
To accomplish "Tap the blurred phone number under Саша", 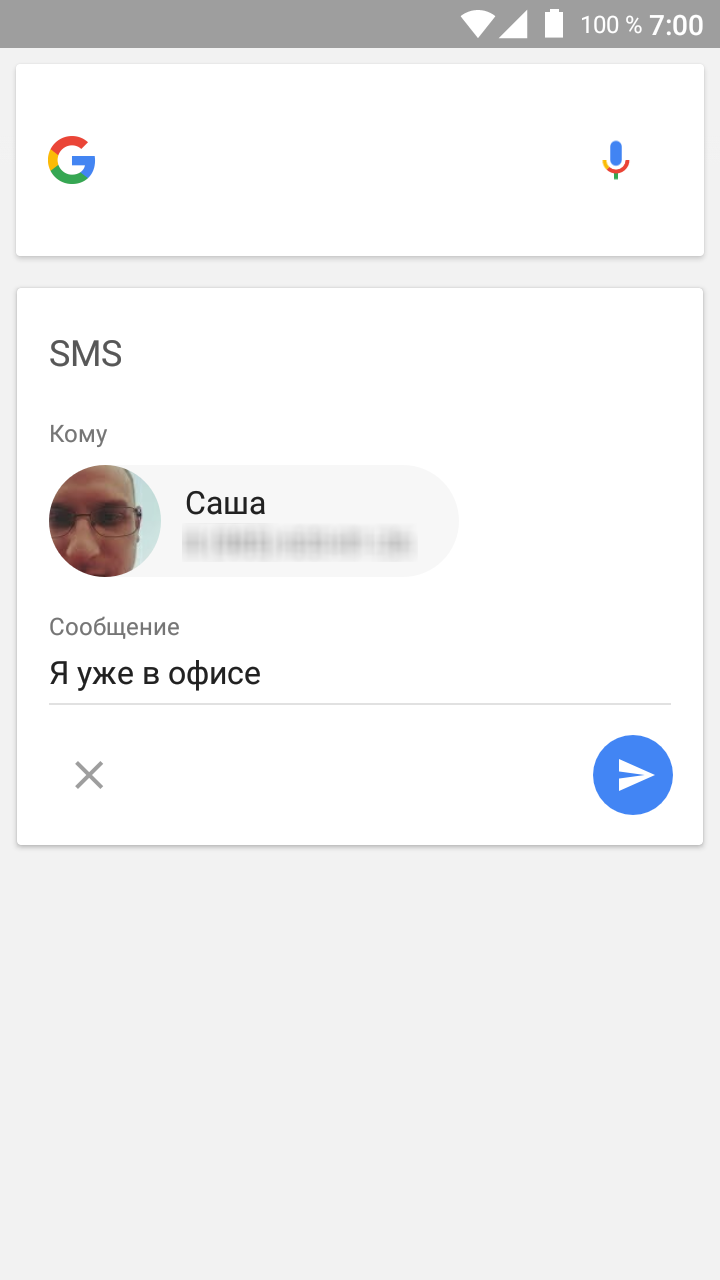I will point(299,544).
